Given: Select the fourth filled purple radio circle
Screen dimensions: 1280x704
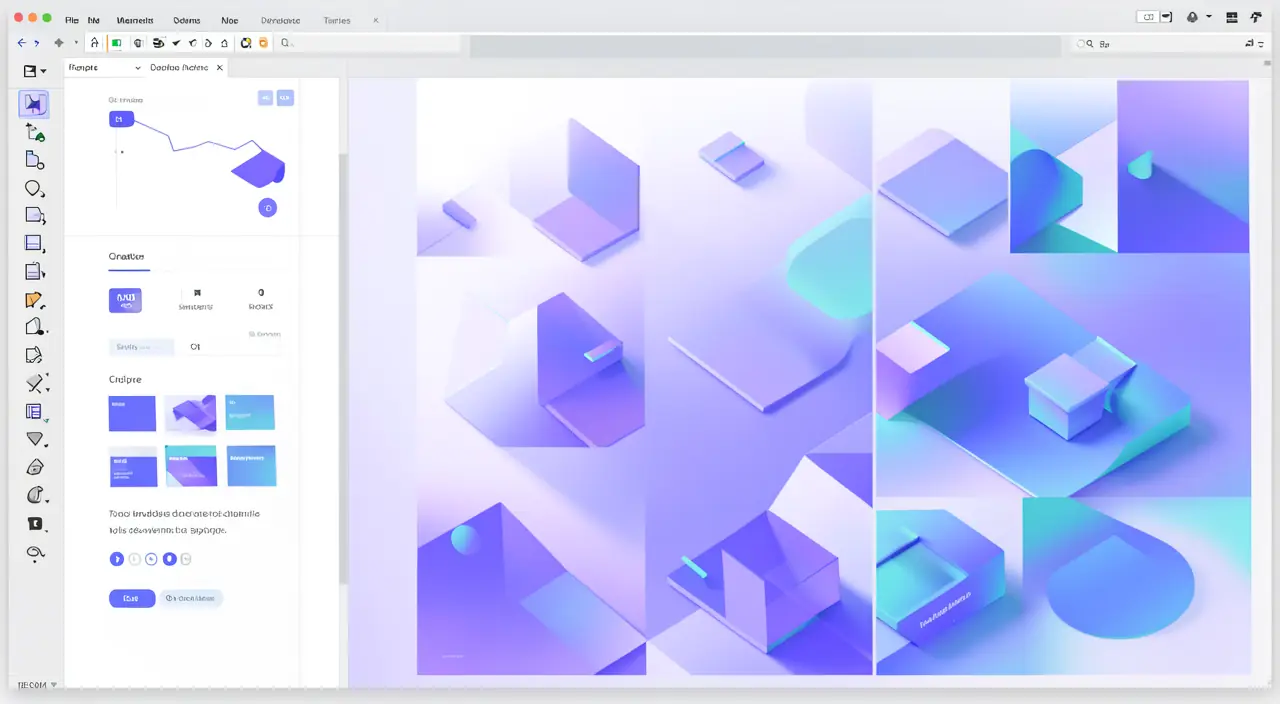Looking at the screenshot, I should pyautogui.click(x=169, y=559).
